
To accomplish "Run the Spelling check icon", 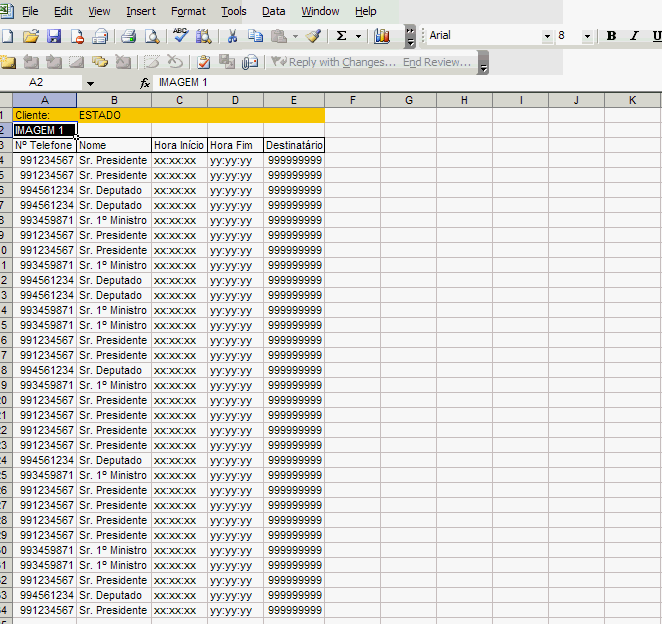I will click(181, 36).
